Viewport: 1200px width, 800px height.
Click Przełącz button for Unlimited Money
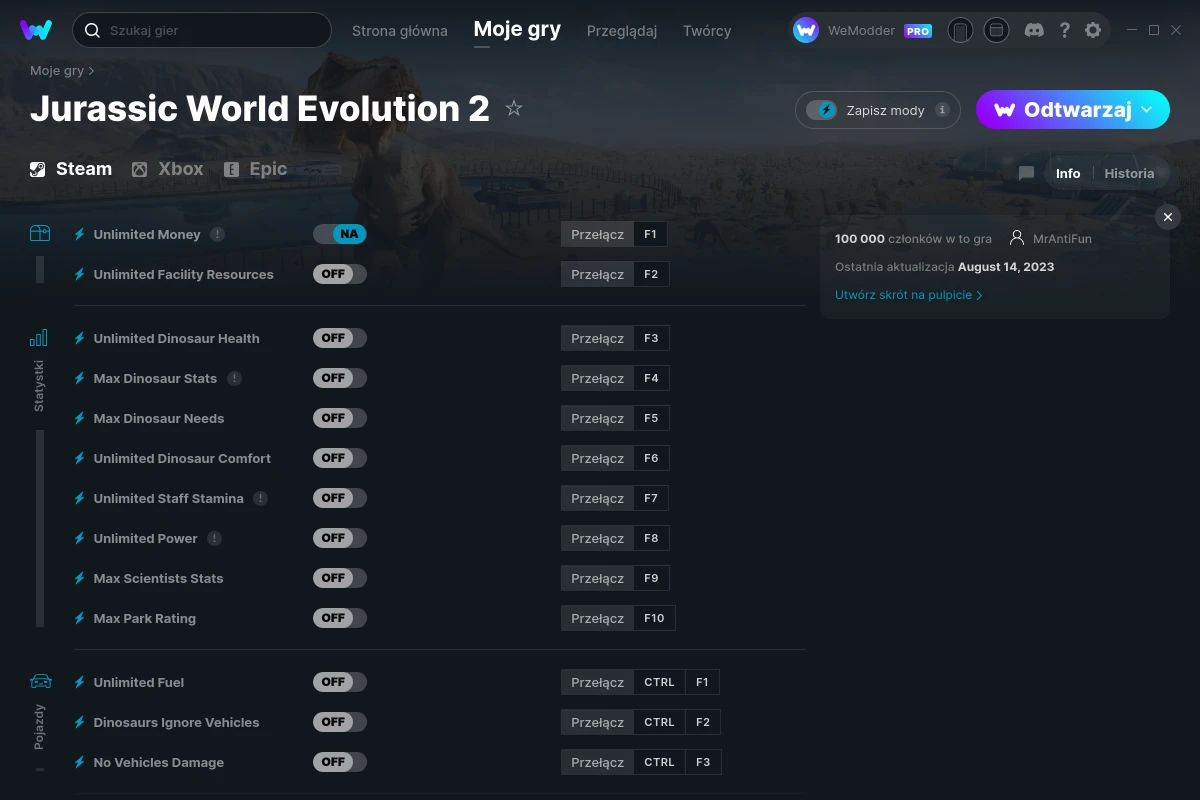(597, 234)
